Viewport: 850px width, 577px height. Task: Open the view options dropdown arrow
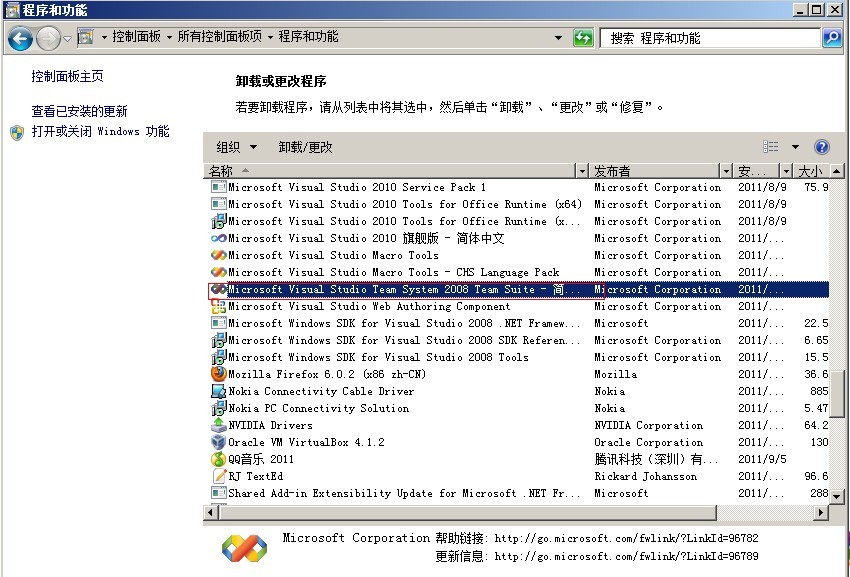pos(796,146)
